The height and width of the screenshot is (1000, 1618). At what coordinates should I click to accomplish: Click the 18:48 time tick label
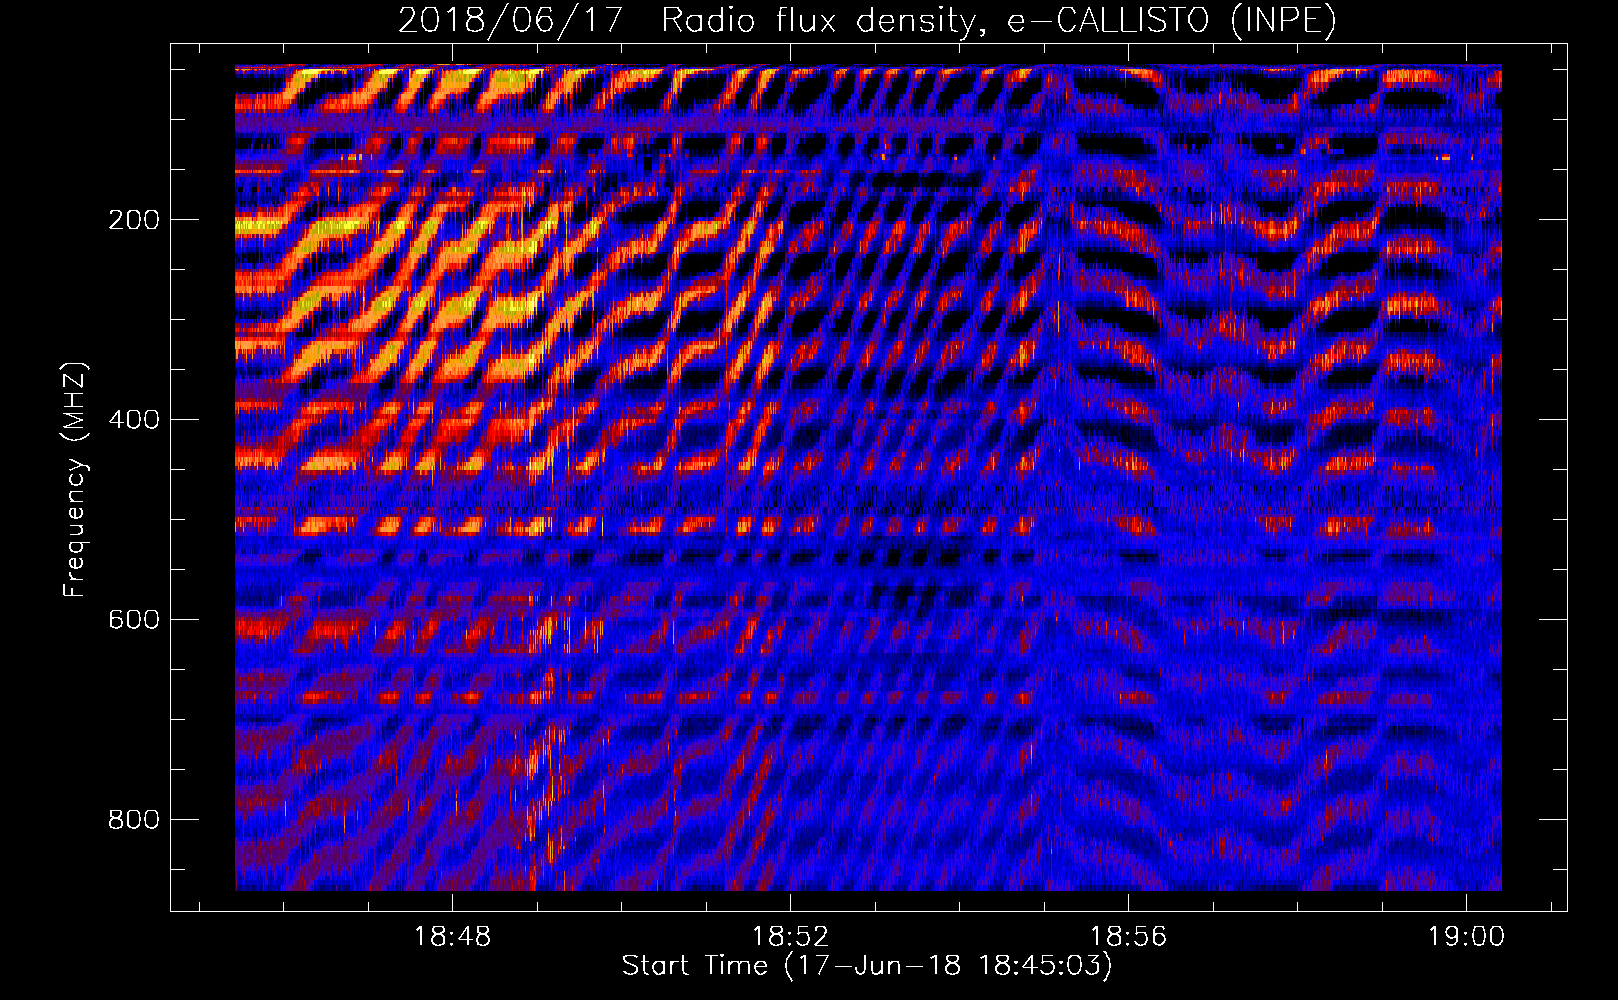pos(453,937)
